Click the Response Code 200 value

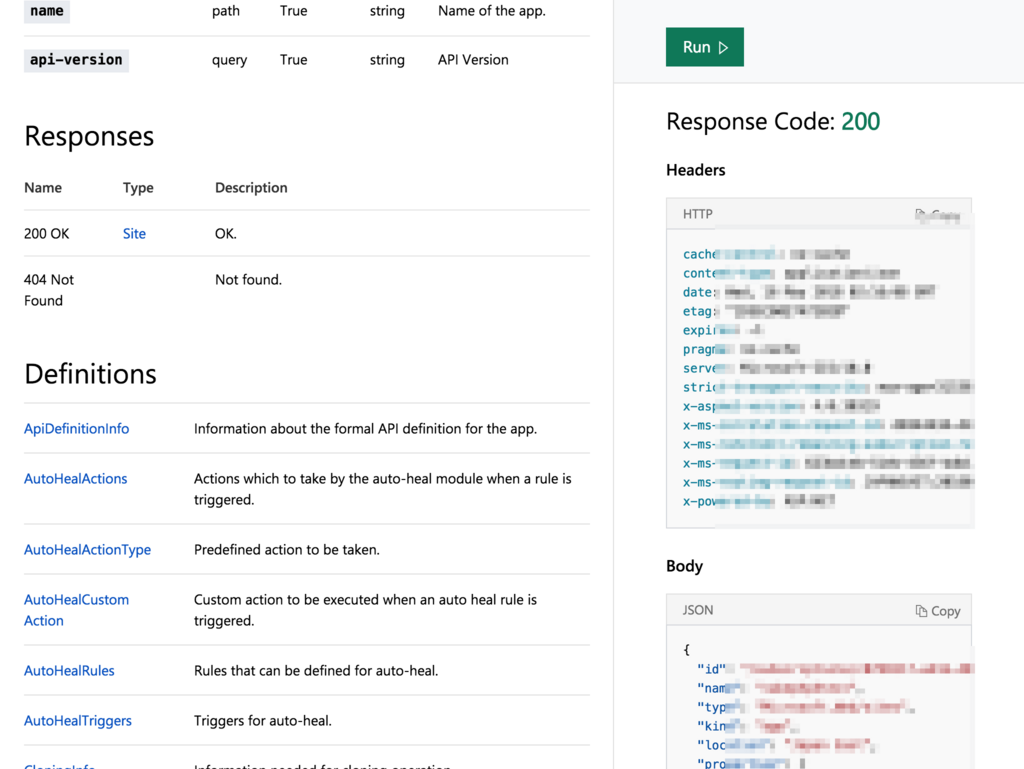tap(860, 121)
